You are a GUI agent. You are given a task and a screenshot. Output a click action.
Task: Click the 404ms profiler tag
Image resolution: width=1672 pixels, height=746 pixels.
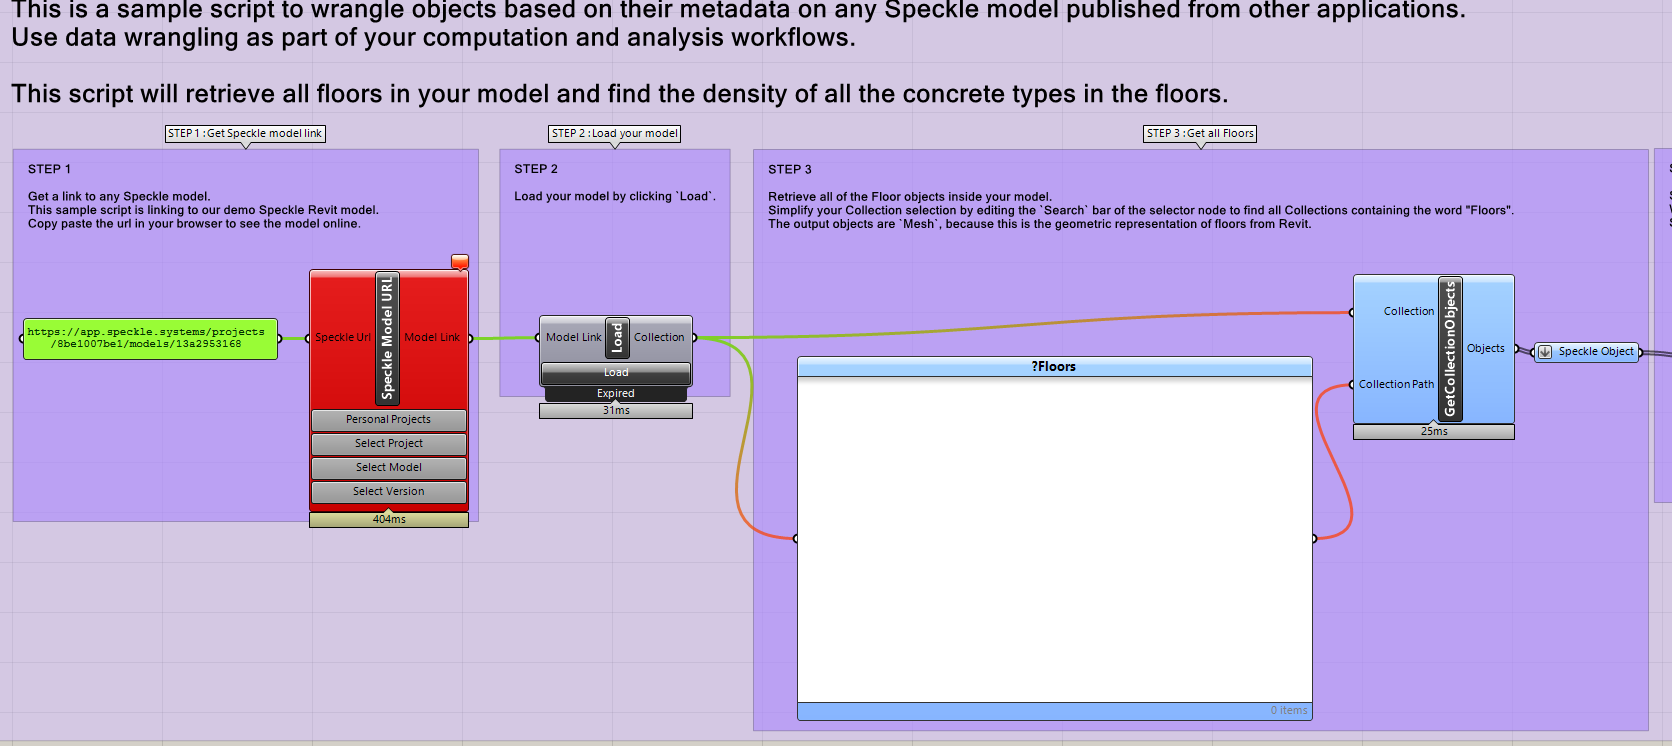coord(389,520)
